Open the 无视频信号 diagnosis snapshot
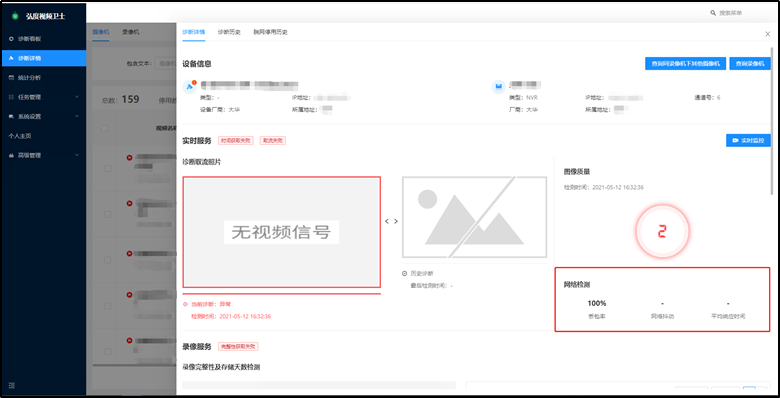Viewport: 780px width, 398px height. coord(282,232)
